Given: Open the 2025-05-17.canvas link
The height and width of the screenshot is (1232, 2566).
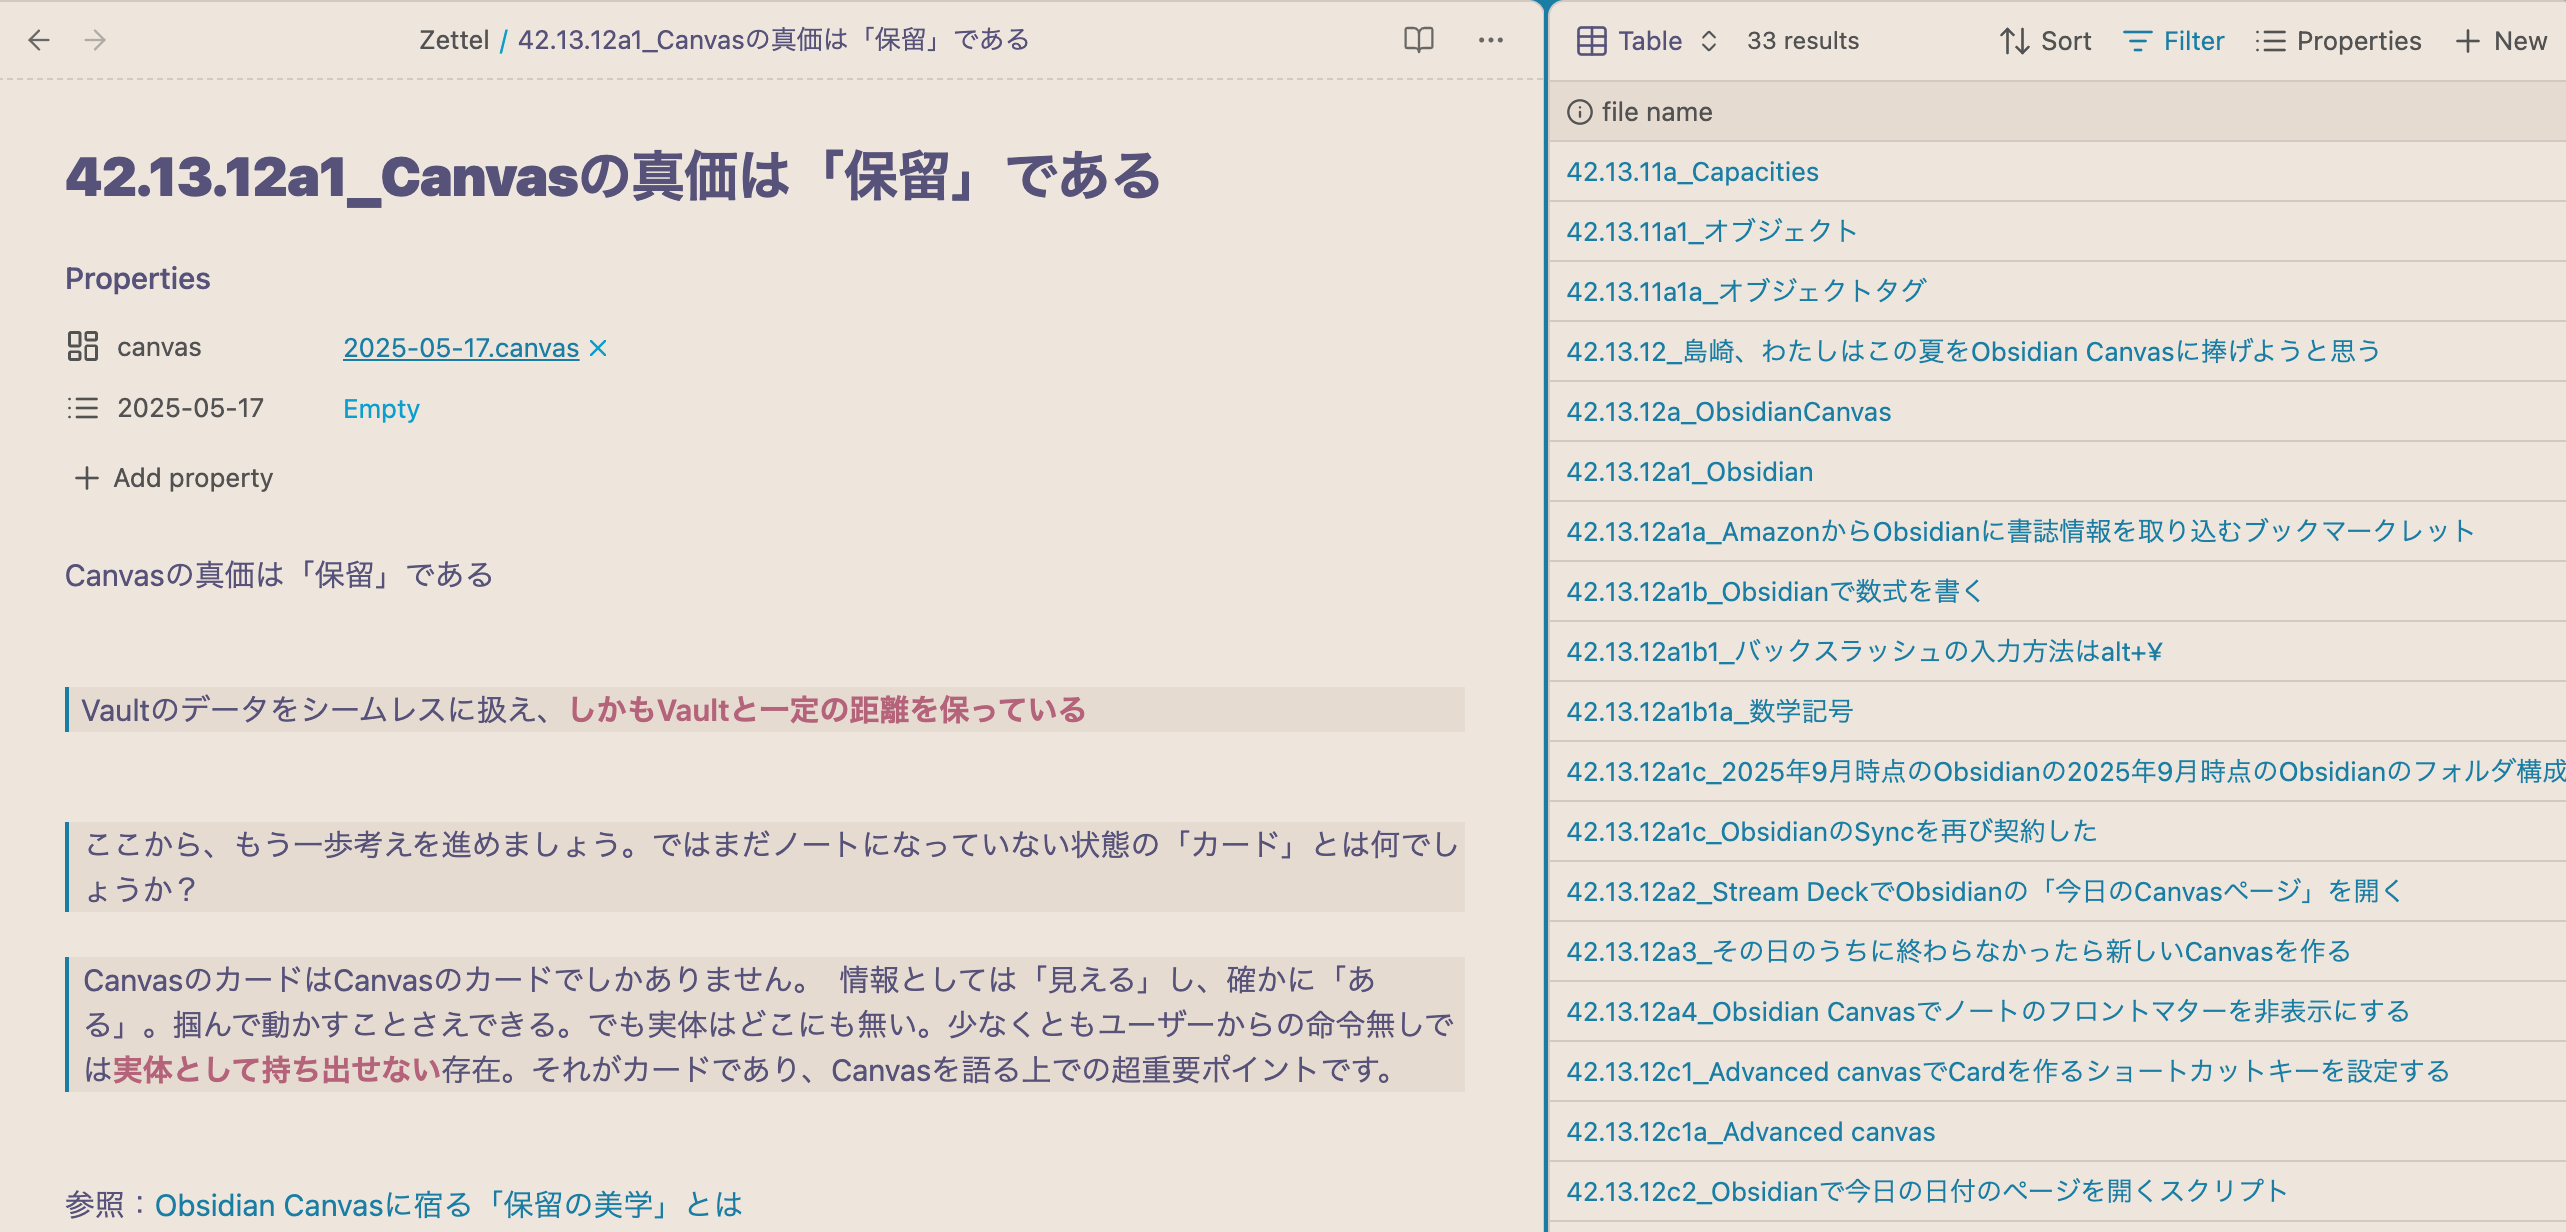Looking at the screenshot, I should 460,348.
